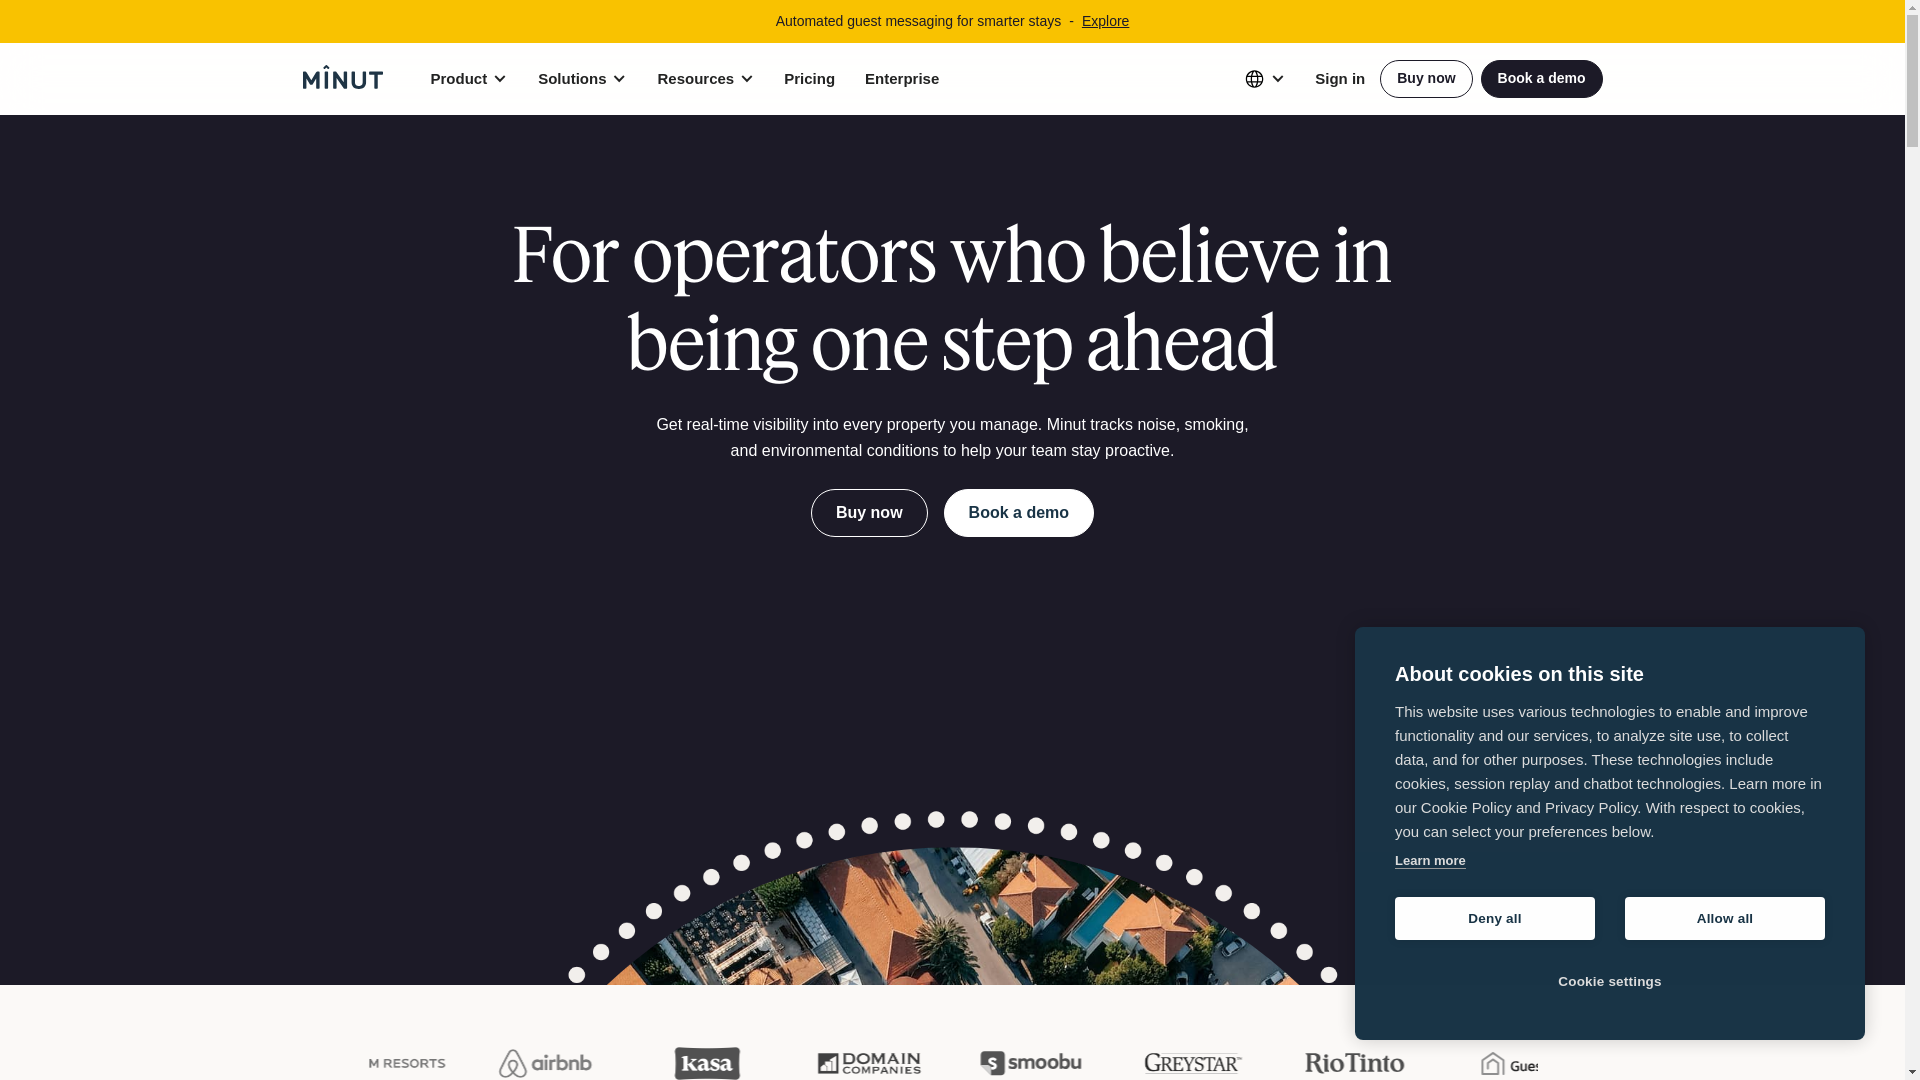Click the Domain Companies logo
Screen dimensions: 1920x1080
pyautogui.click(x=869, y=1063)
